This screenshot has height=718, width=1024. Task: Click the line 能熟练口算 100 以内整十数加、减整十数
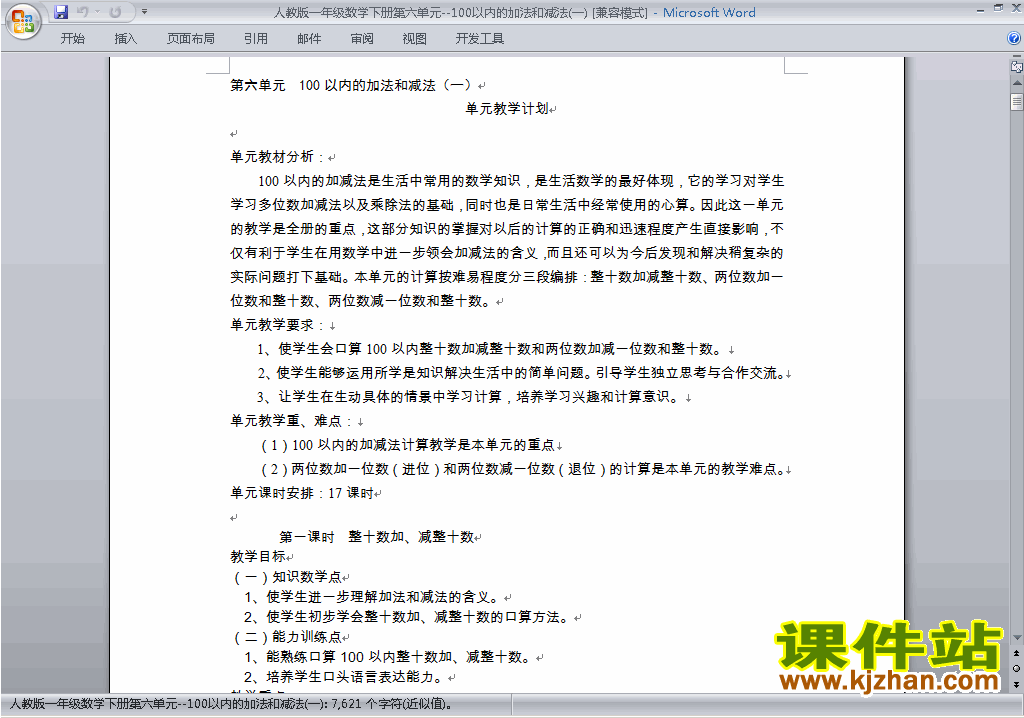point(389,657)
